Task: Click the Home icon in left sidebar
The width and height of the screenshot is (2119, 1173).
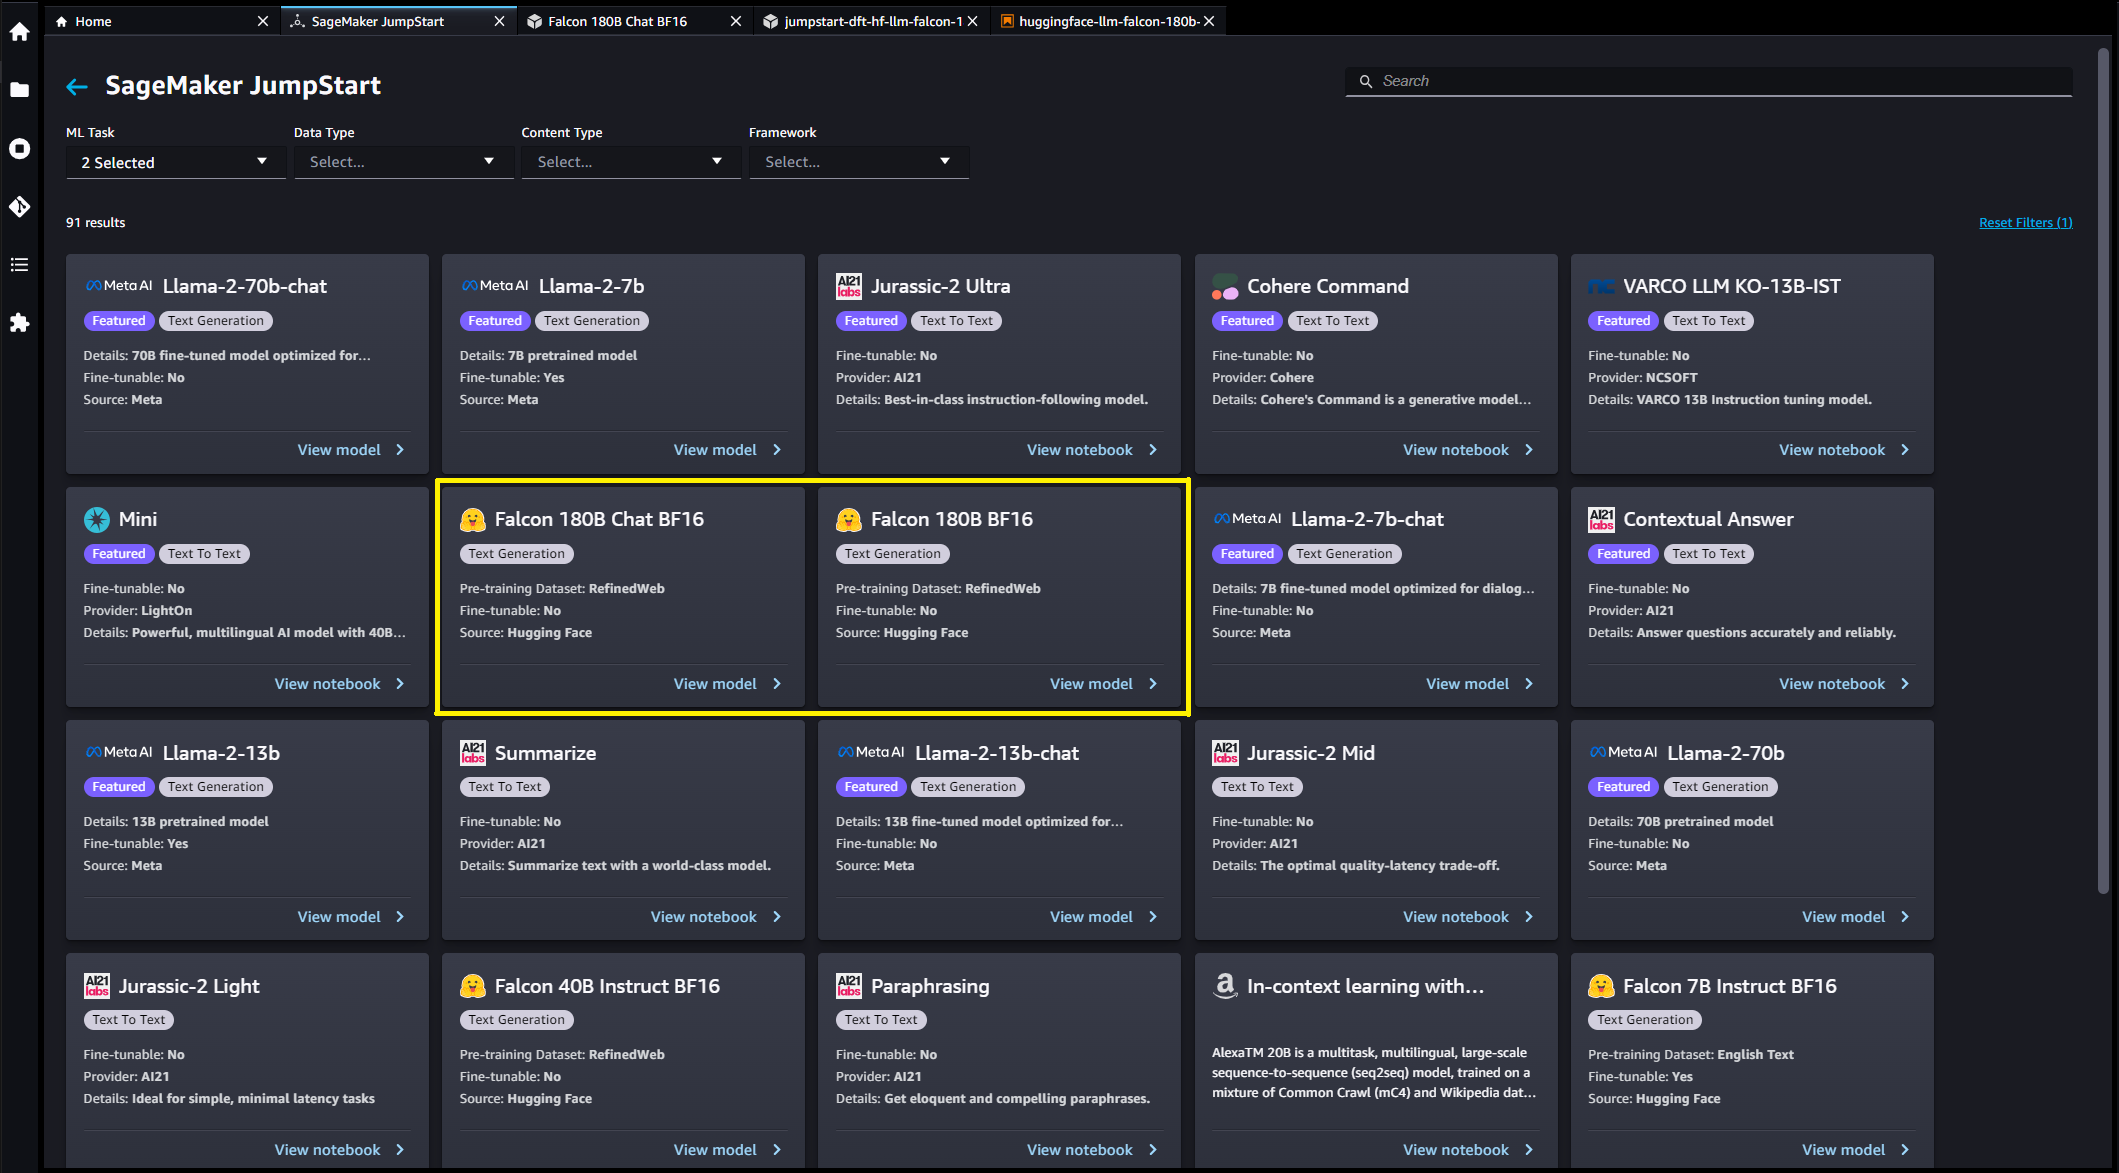Action: 19,32
